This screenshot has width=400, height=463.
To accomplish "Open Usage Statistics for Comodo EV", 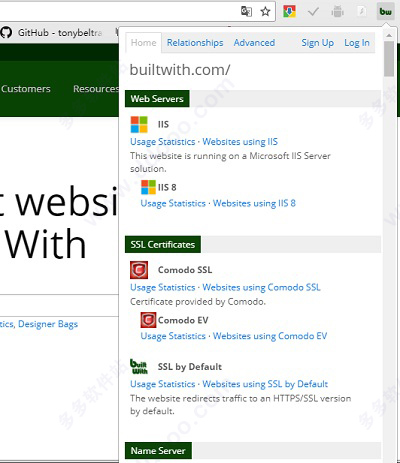I will (173, 336).
